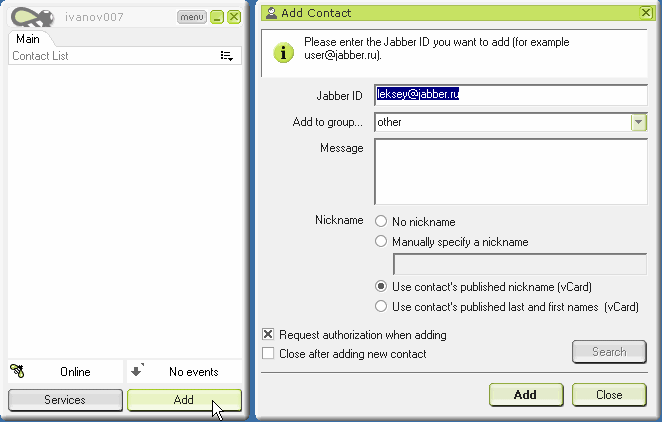Image resolution: width=662 pixels, height=422 pixels.
Task: Click the lightbulb logo icon in roster window
Action: coord(30,17)
